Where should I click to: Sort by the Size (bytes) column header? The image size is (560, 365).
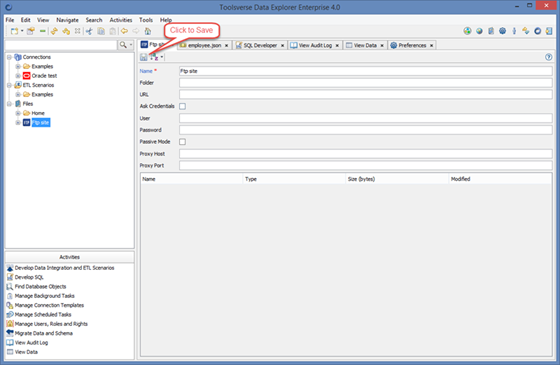(x=397, y=179)
